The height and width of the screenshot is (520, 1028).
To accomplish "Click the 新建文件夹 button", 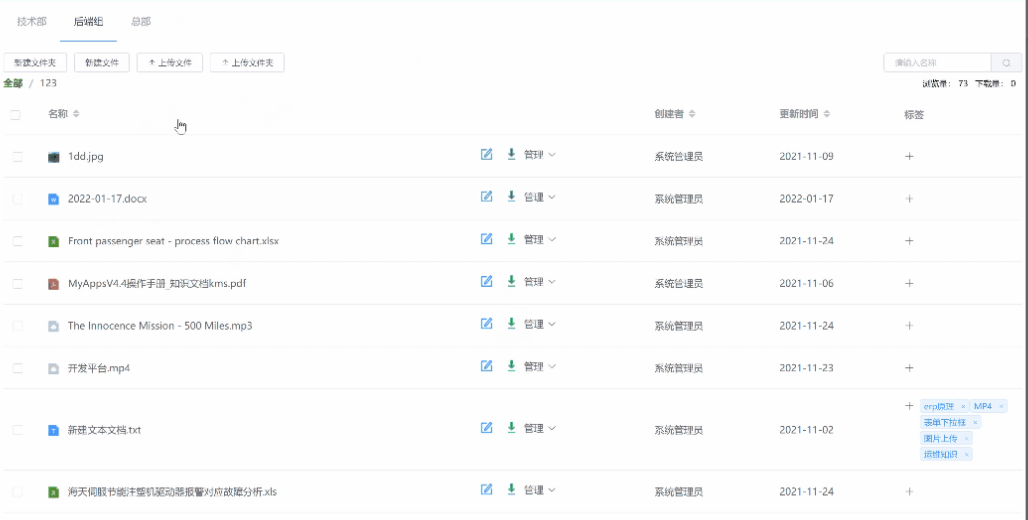I will [x=35, y=63].
